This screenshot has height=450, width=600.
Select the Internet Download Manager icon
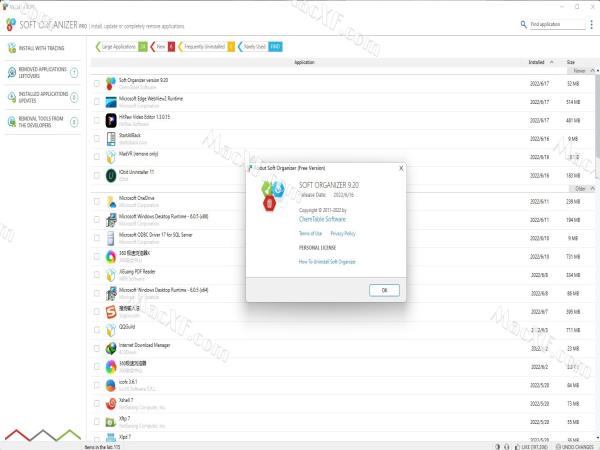click(x=111, y=348)
